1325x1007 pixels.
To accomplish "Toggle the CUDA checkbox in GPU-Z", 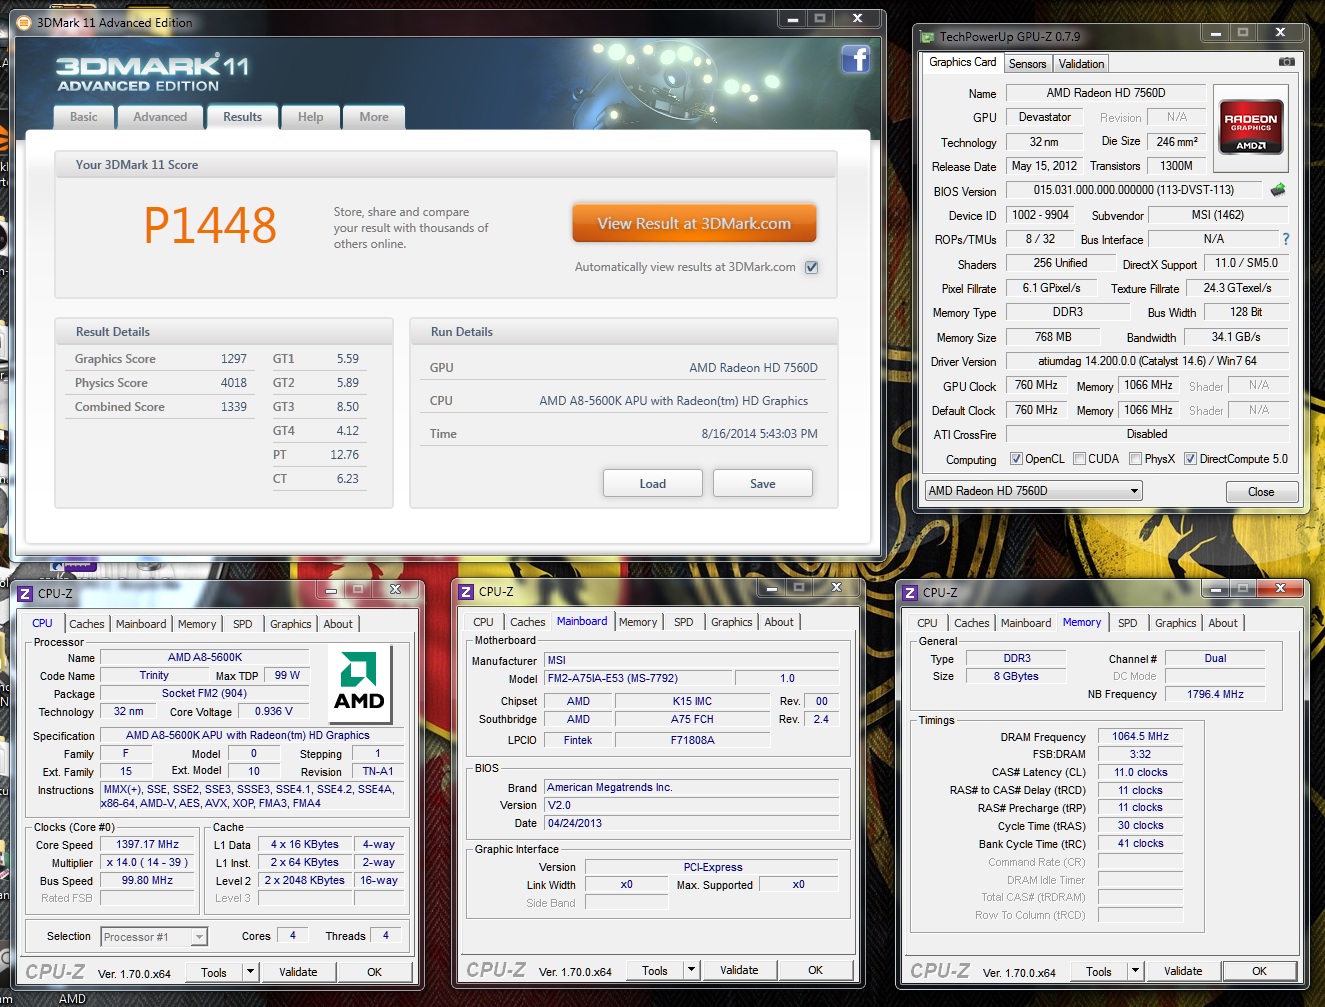I will point(1079,459).
